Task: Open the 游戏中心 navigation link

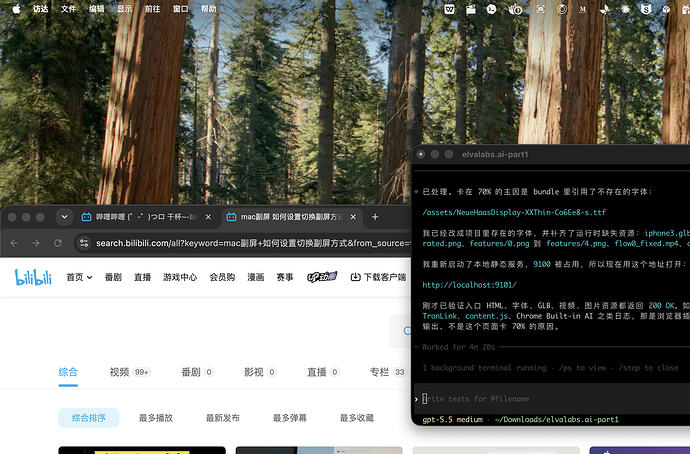Action: (180, 277)
